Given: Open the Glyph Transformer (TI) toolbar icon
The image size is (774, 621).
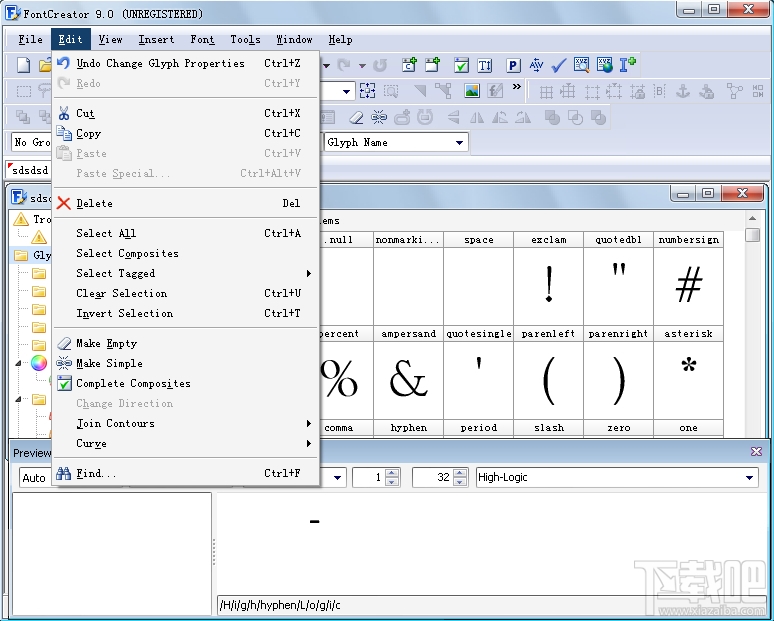Looking at the screenshot, I should point(485,65).
